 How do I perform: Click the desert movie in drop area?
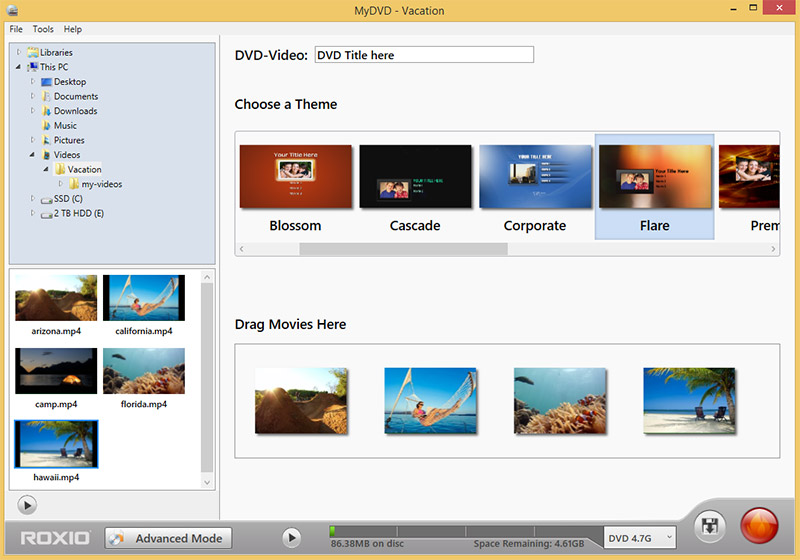tap(301, 401)
